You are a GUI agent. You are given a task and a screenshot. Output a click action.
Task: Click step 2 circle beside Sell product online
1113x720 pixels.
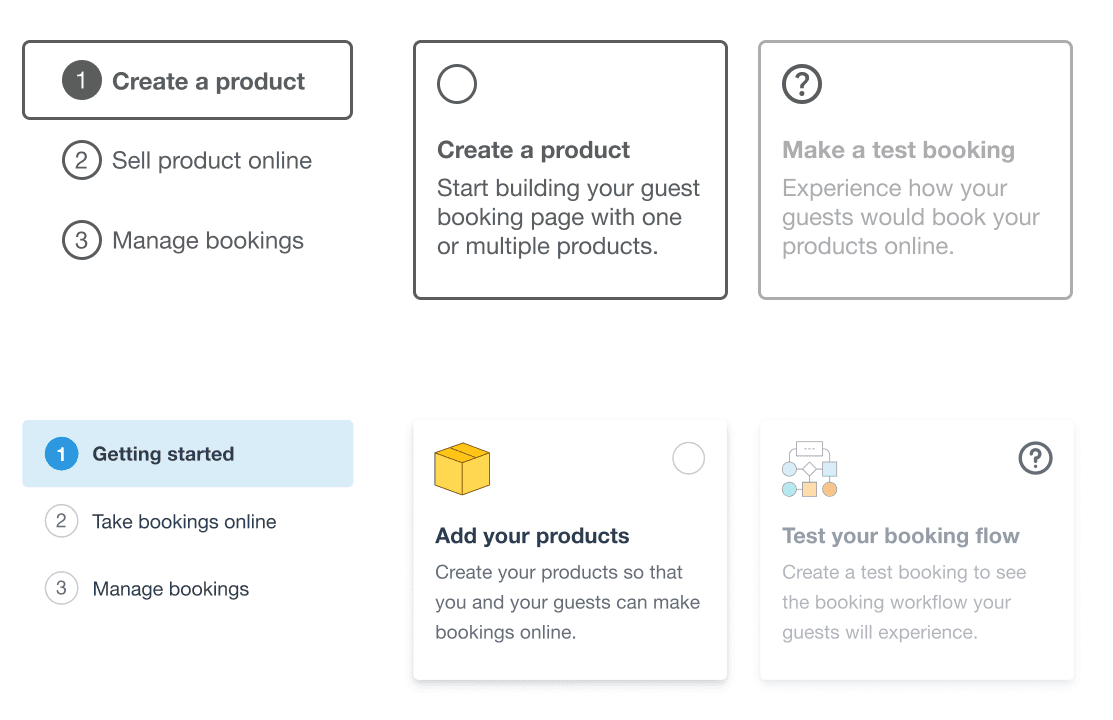click(82, 161)
